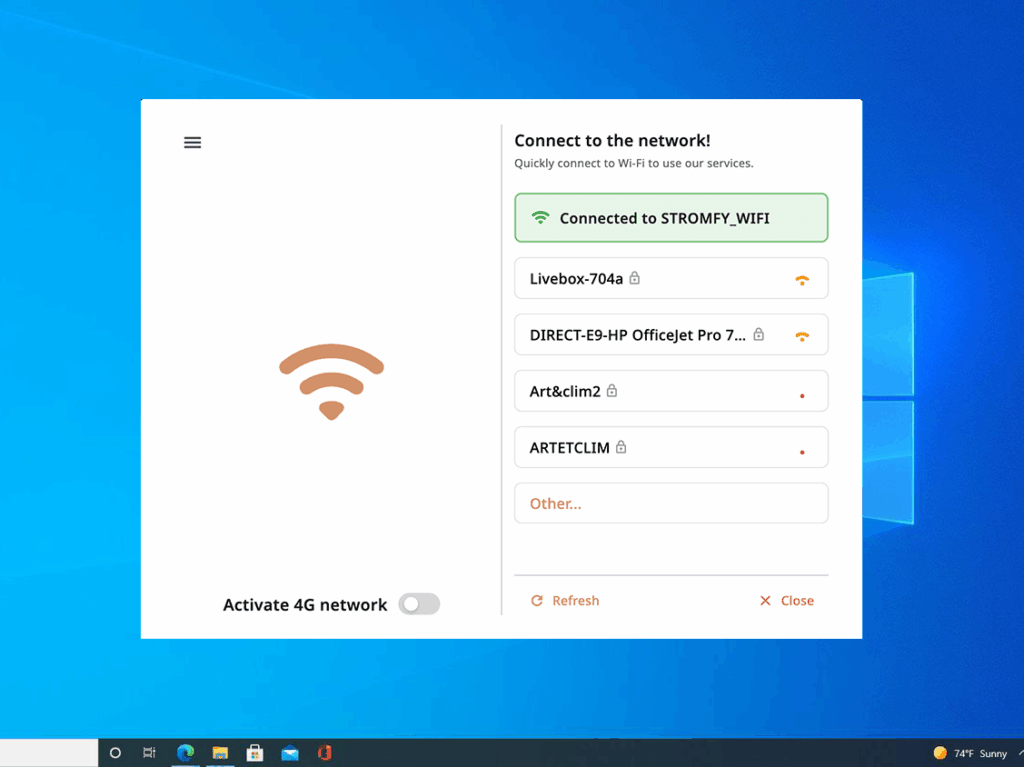Image resolution: width=1024 pixels, height=767 pixels.
Task: Open the Other... network option
Action: [x=671, y=504]
